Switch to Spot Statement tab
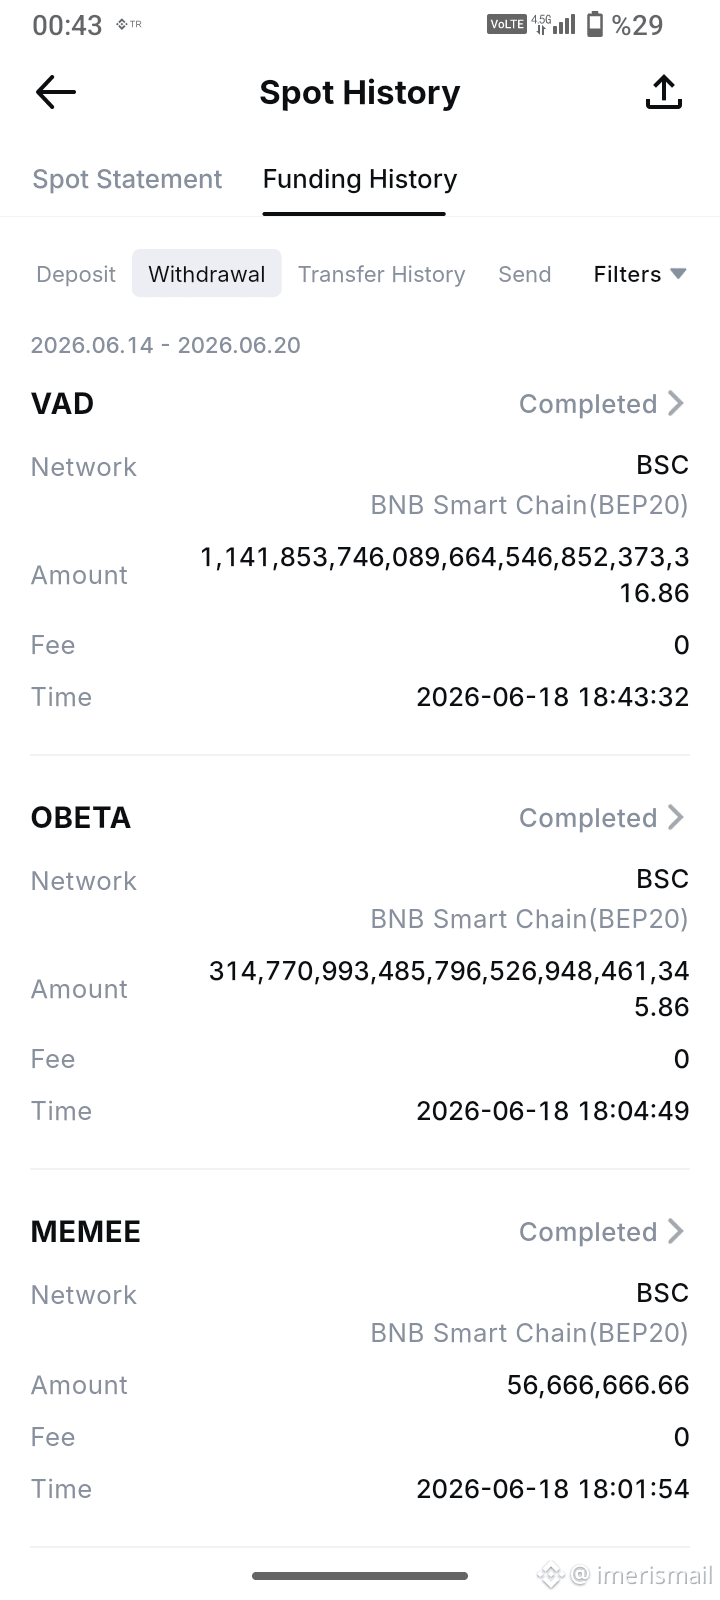 click(127, 179)
